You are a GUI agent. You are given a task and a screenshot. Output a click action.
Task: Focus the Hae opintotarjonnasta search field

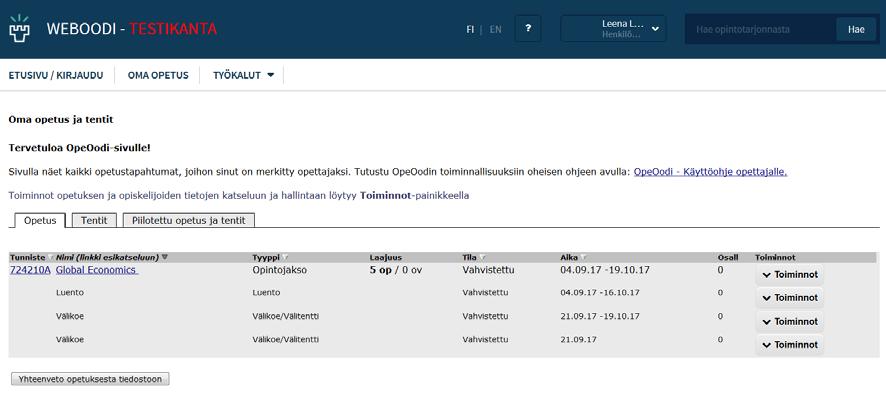(760, 29)
